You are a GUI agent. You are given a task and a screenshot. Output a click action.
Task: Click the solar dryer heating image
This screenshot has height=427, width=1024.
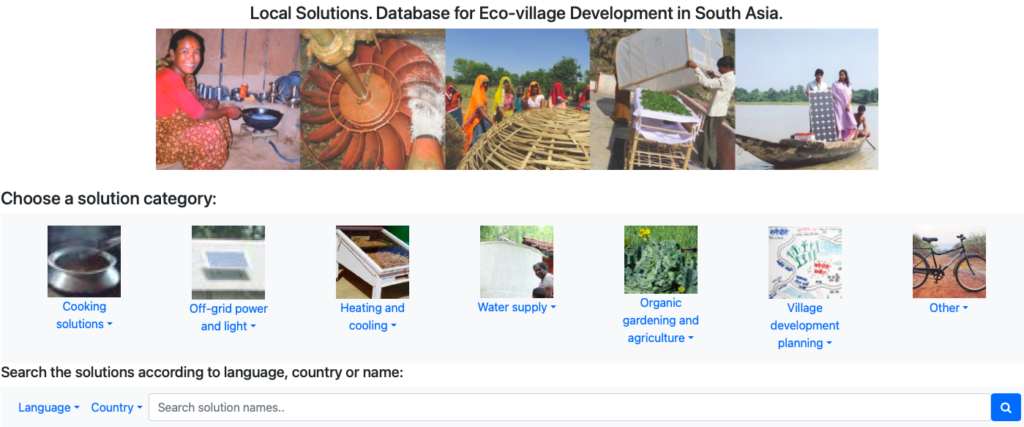pyautogui.click(x=372, y=262)
